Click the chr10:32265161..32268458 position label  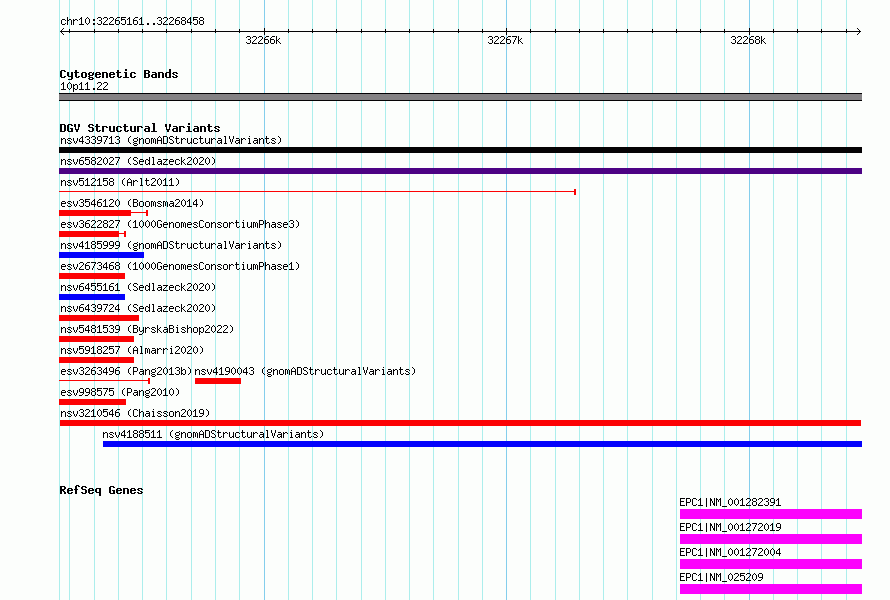[x=132, y=22]
